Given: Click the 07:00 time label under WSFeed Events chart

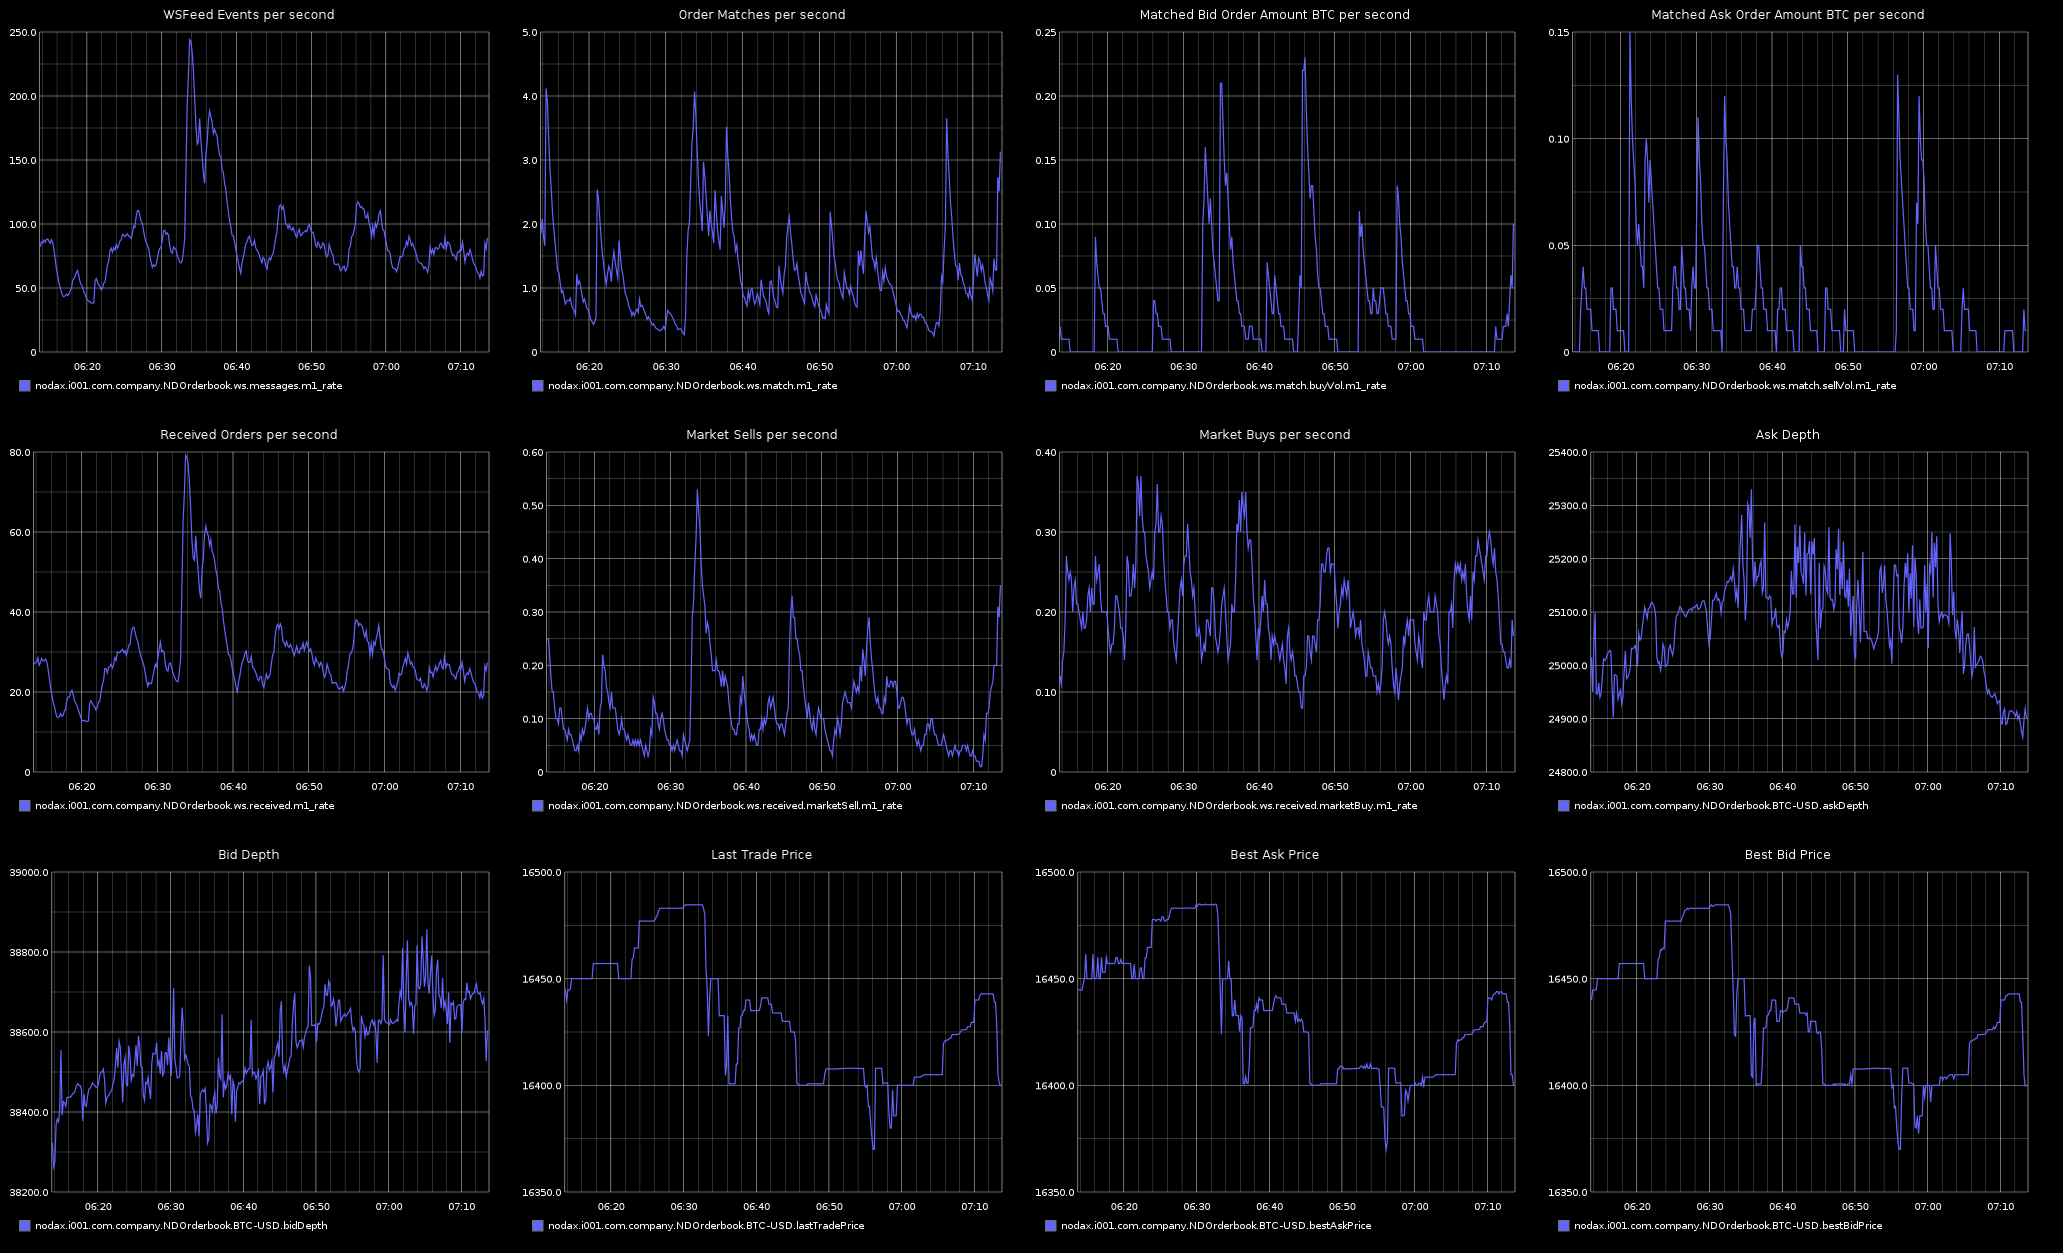Looking at the screenshot, I should point(386,367).
